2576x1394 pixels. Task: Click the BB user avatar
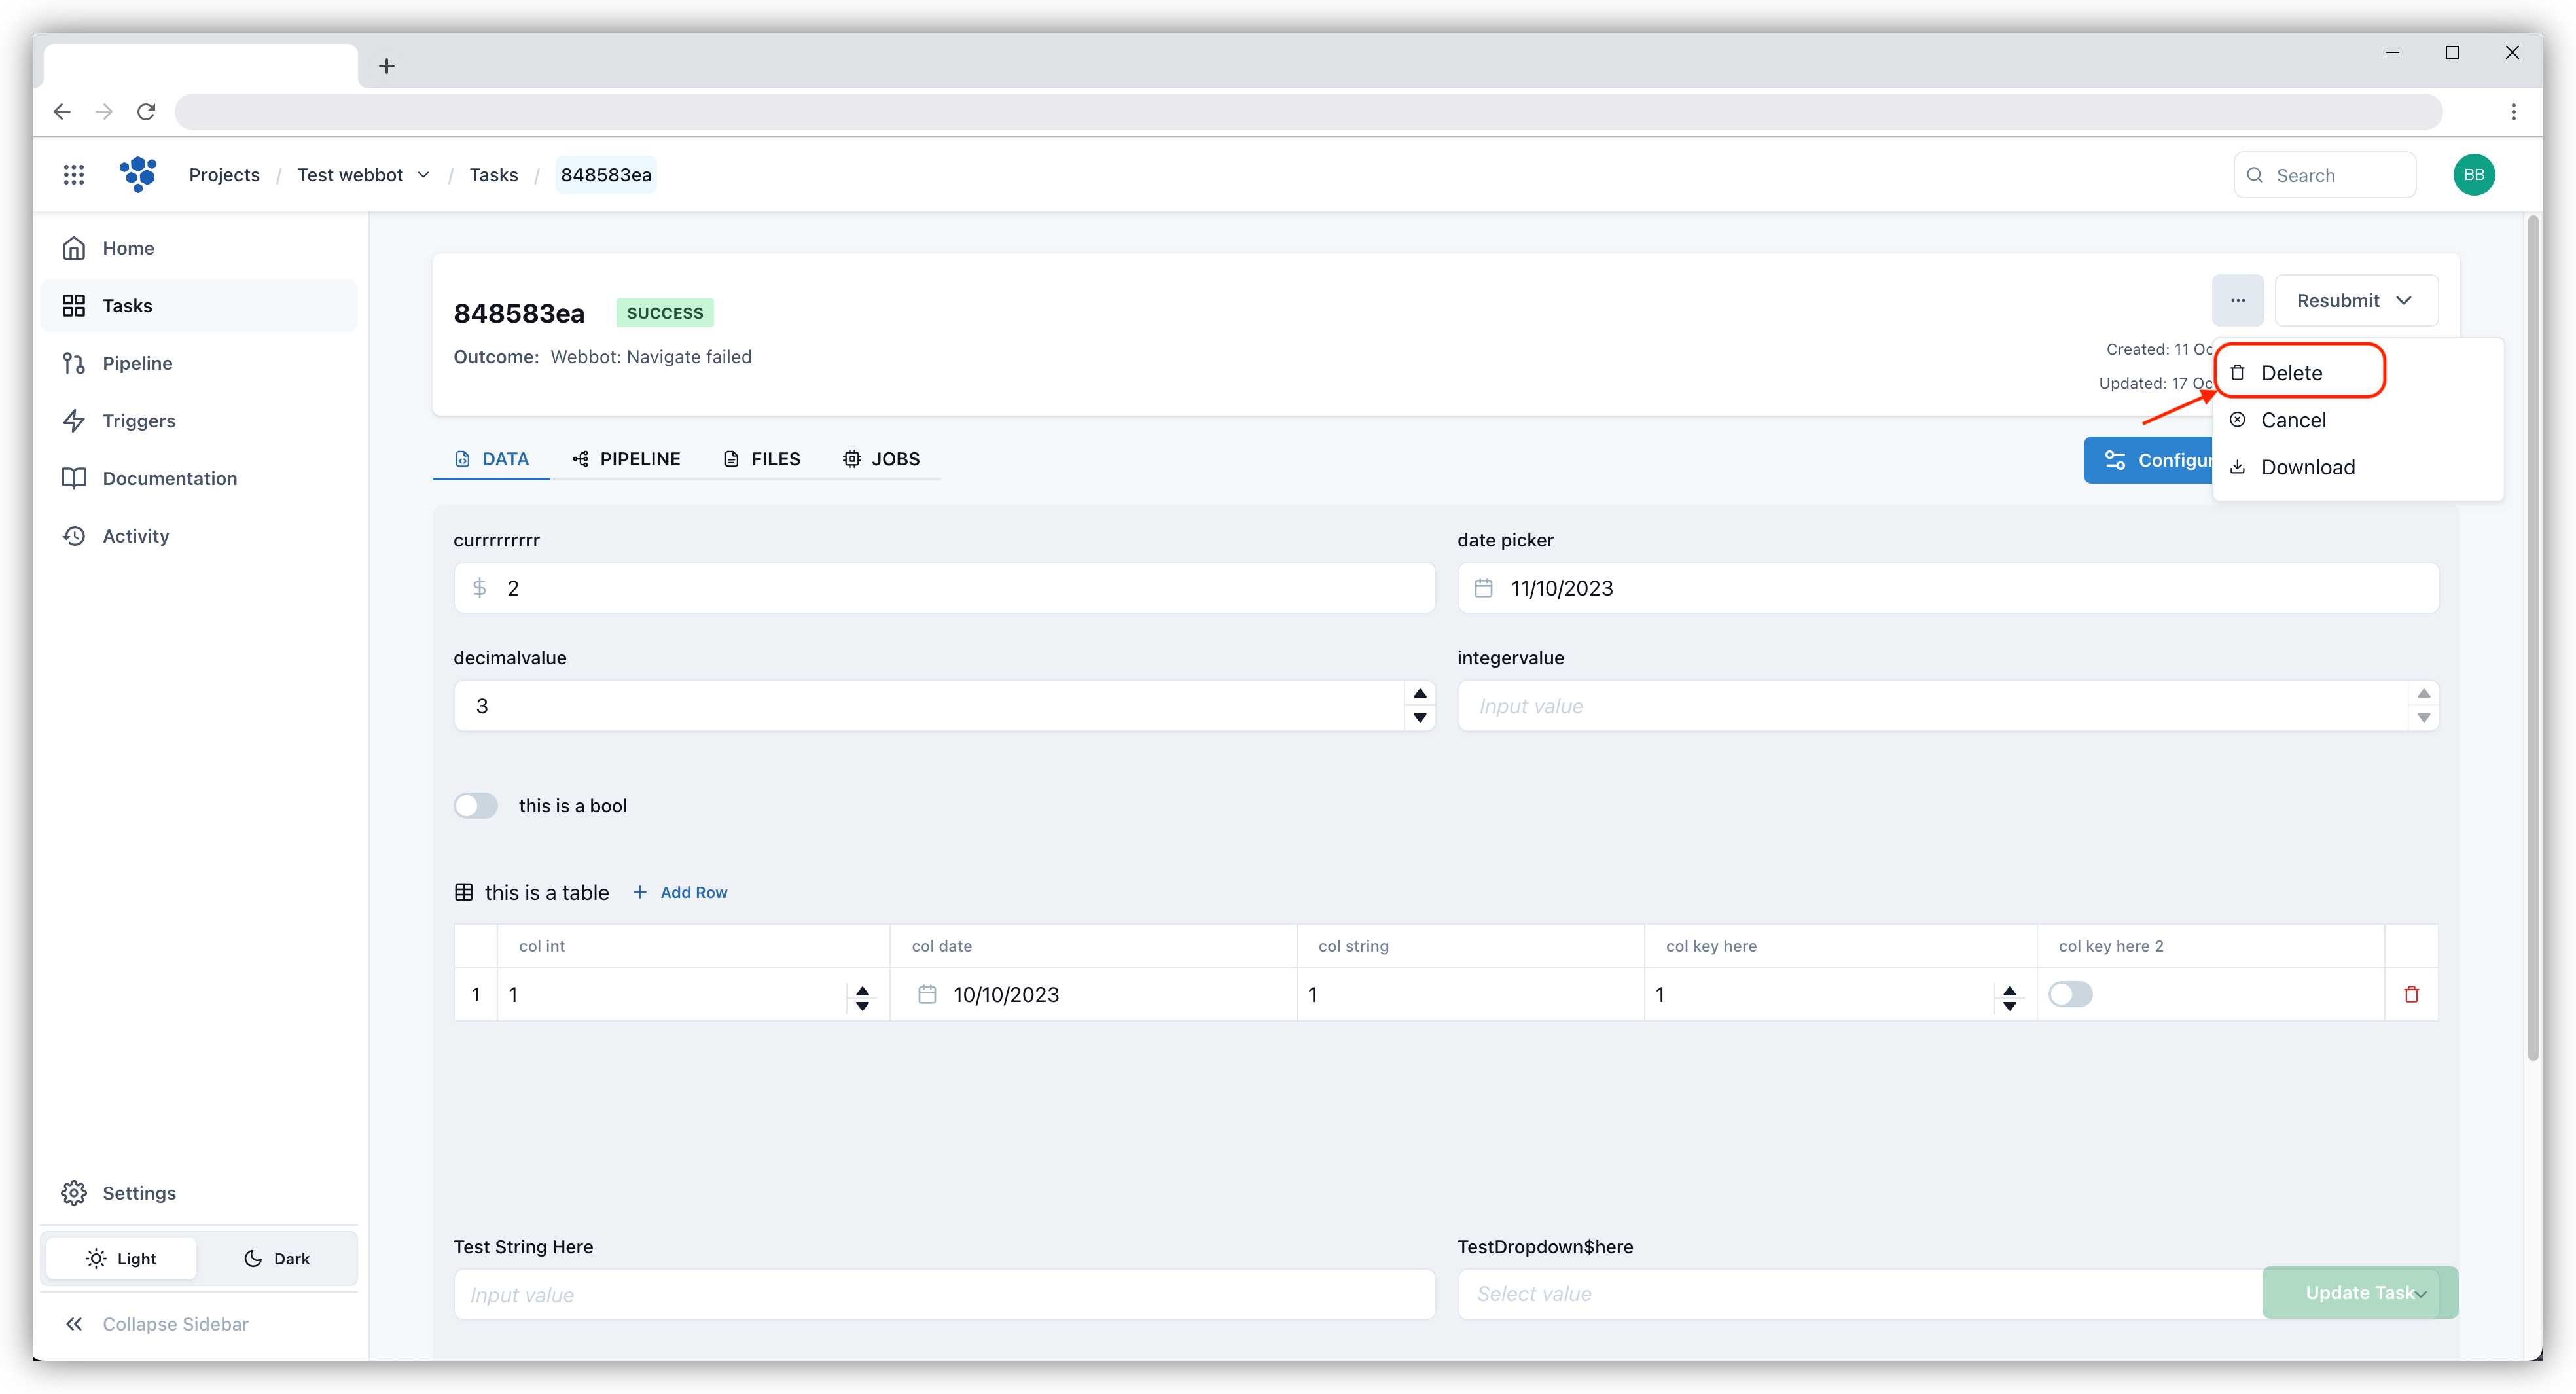coord(2473,175)
